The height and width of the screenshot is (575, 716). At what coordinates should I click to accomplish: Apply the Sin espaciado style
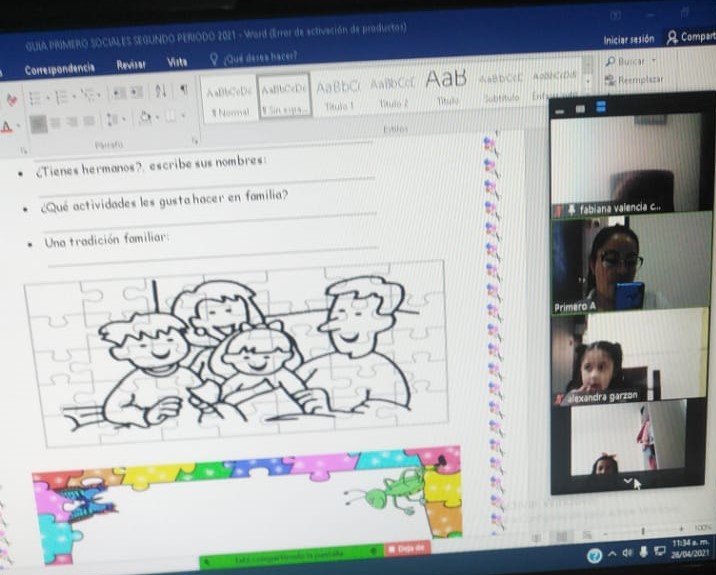(x=284, y=97)
